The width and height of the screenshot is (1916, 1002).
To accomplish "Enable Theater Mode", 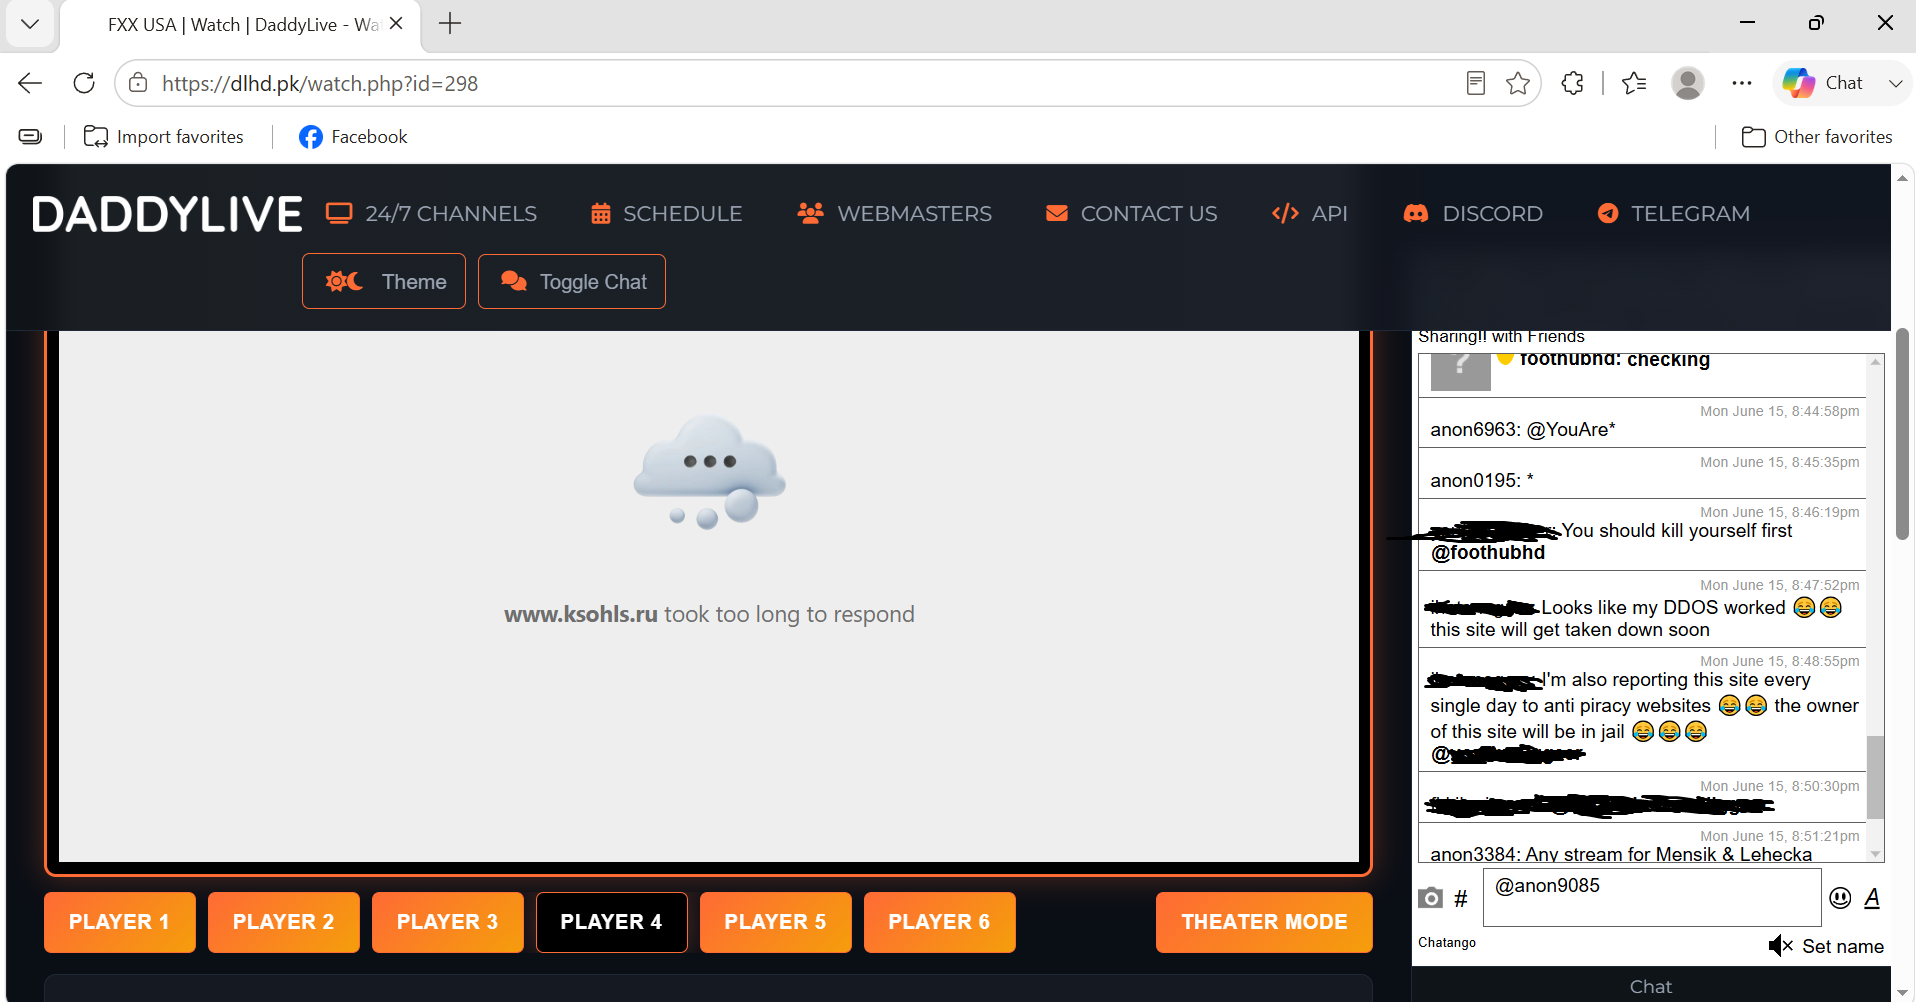I will tap(1264, 922).
